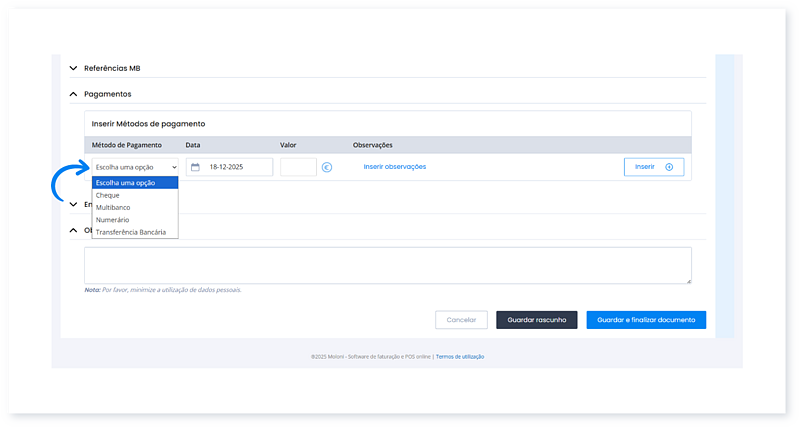Click the plus icon on Inserir button

tap(669, 167)
